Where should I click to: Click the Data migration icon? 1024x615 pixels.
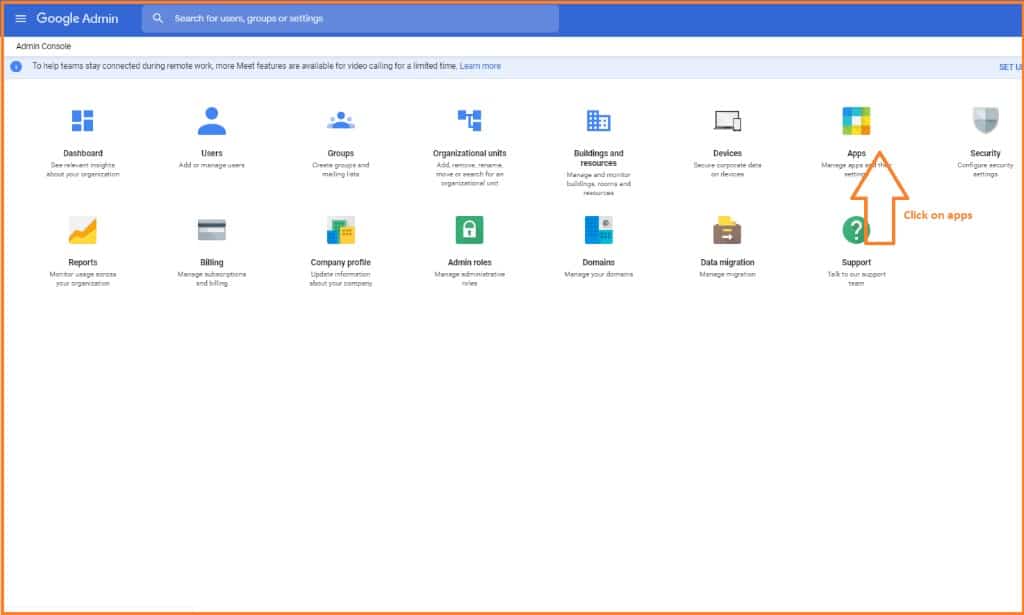point(727,230)
